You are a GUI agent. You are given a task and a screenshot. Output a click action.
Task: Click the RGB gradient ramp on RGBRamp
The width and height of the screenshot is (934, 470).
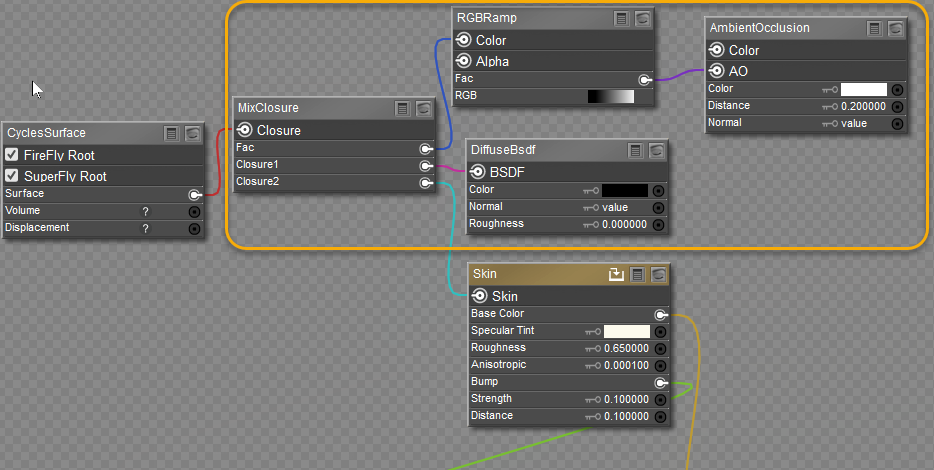click(611, 97)
